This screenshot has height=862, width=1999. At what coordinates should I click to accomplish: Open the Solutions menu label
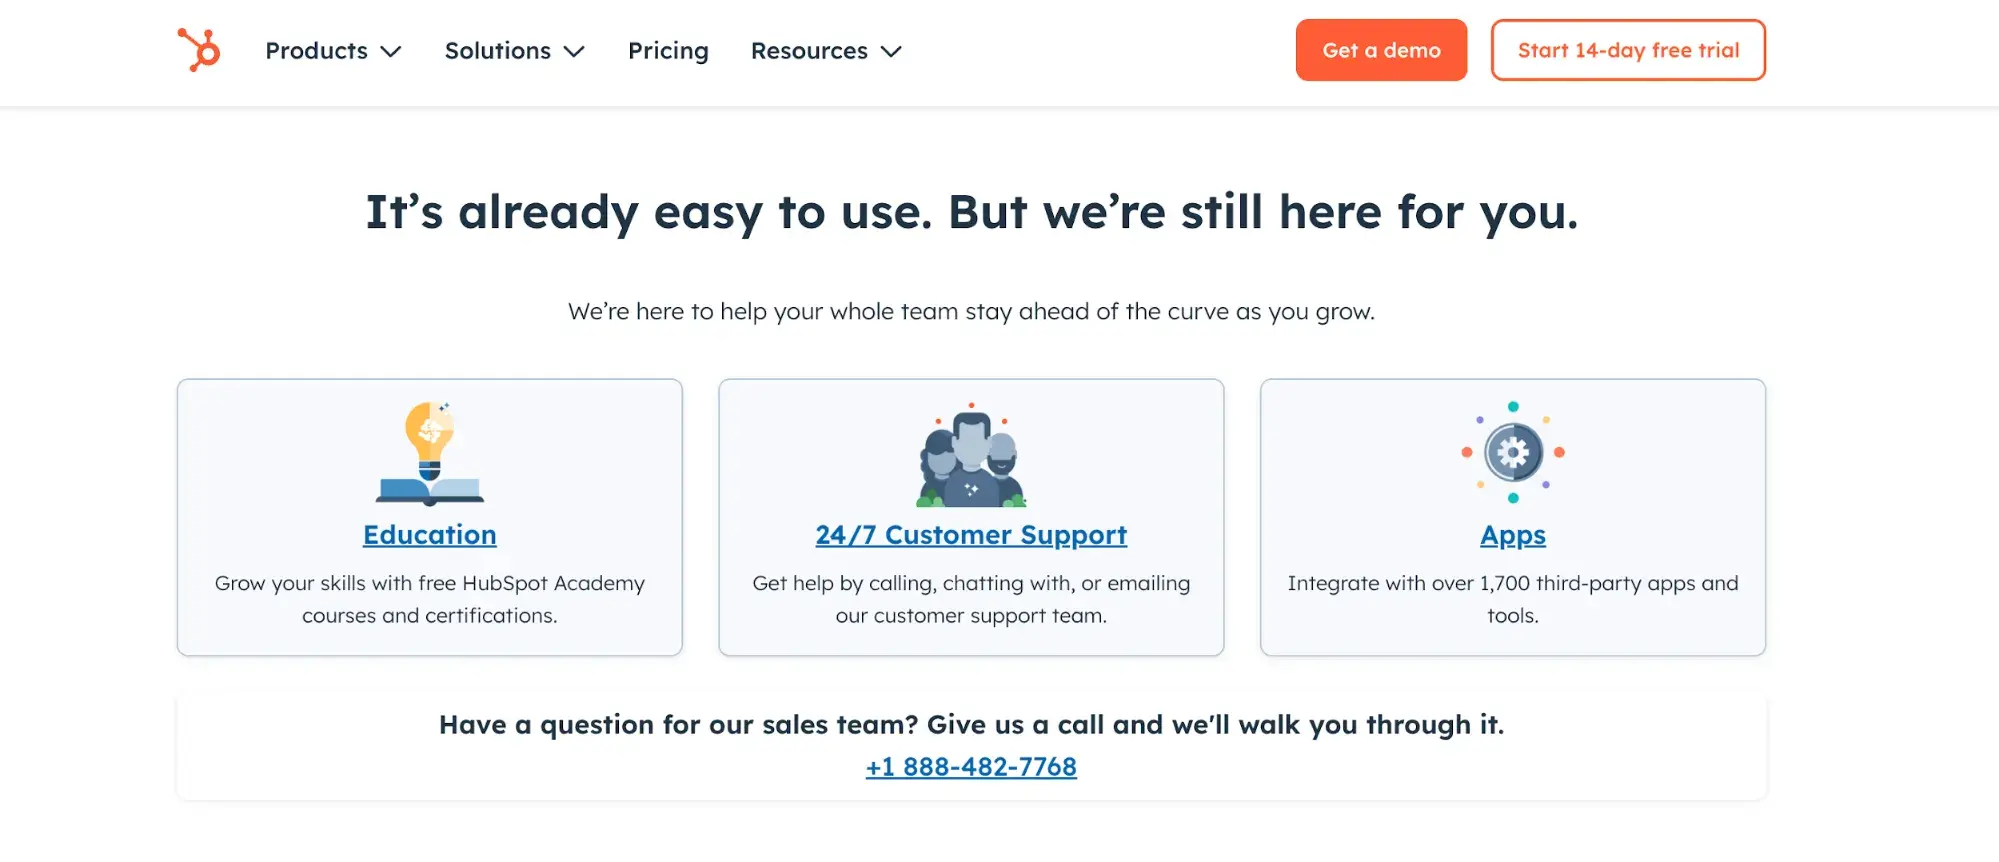tap(497, 51)
